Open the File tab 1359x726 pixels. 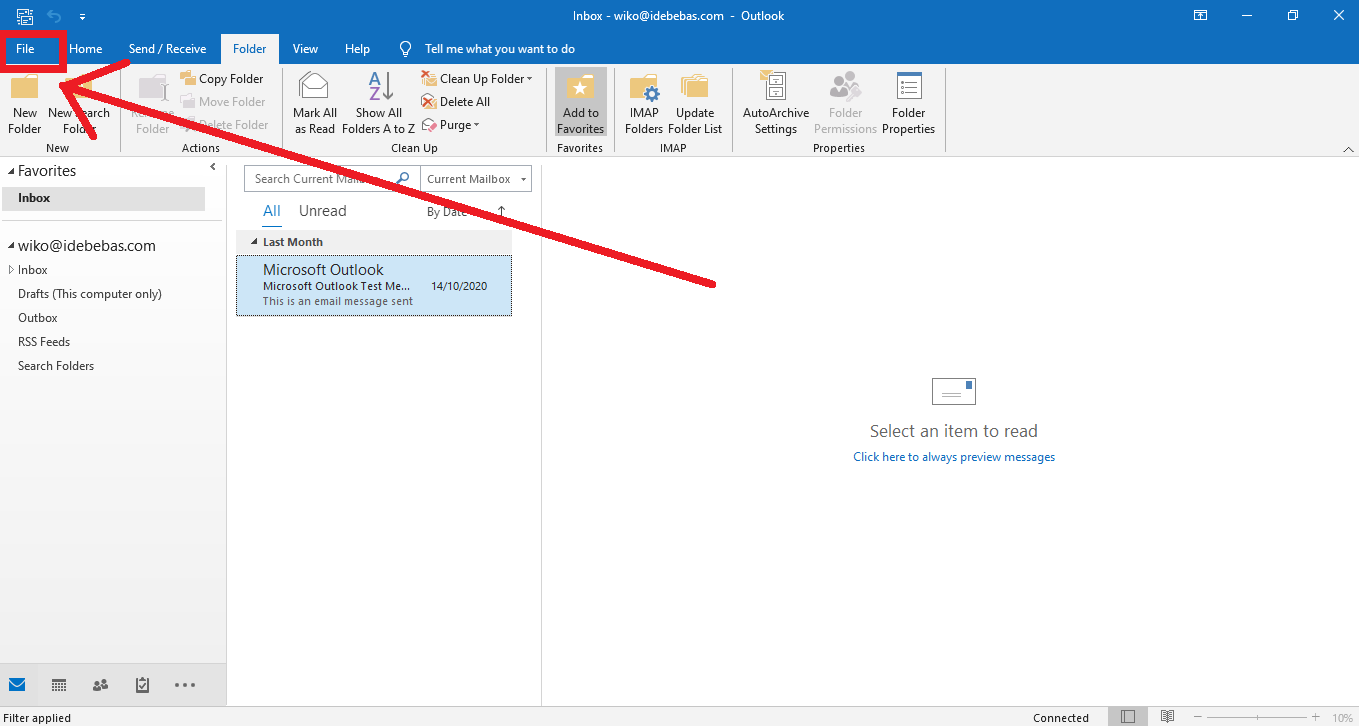25,48
